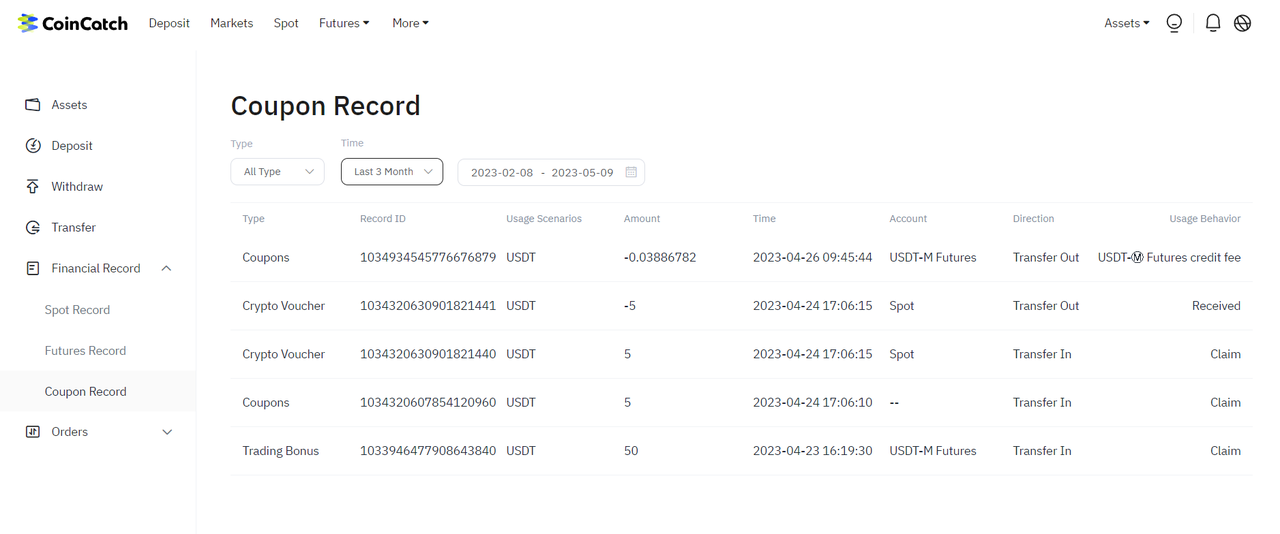This screenshot has width=1280, height=534.
Task: Click the Withdraw icon in sidebar
Action: click(33, 187)
